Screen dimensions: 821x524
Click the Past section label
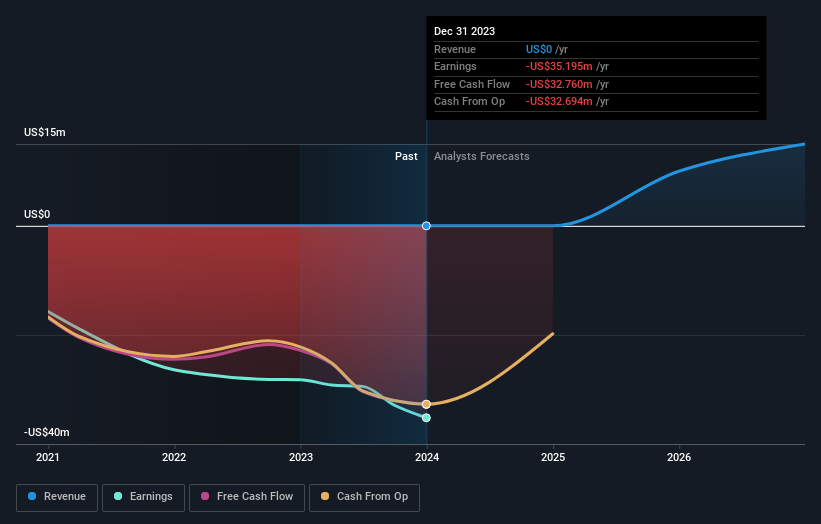click(406, 157)
